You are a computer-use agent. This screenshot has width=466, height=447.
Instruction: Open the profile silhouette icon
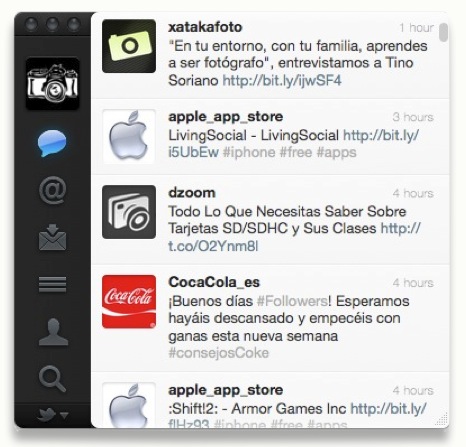(53, 332)
